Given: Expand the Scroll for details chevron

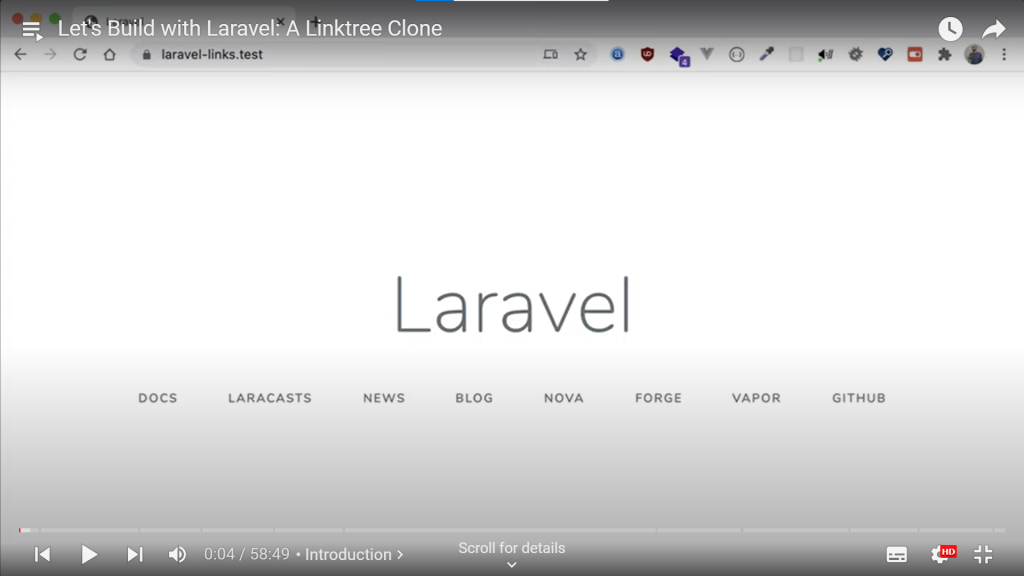Looking at the screenshot, I should [x=511, y=563].
